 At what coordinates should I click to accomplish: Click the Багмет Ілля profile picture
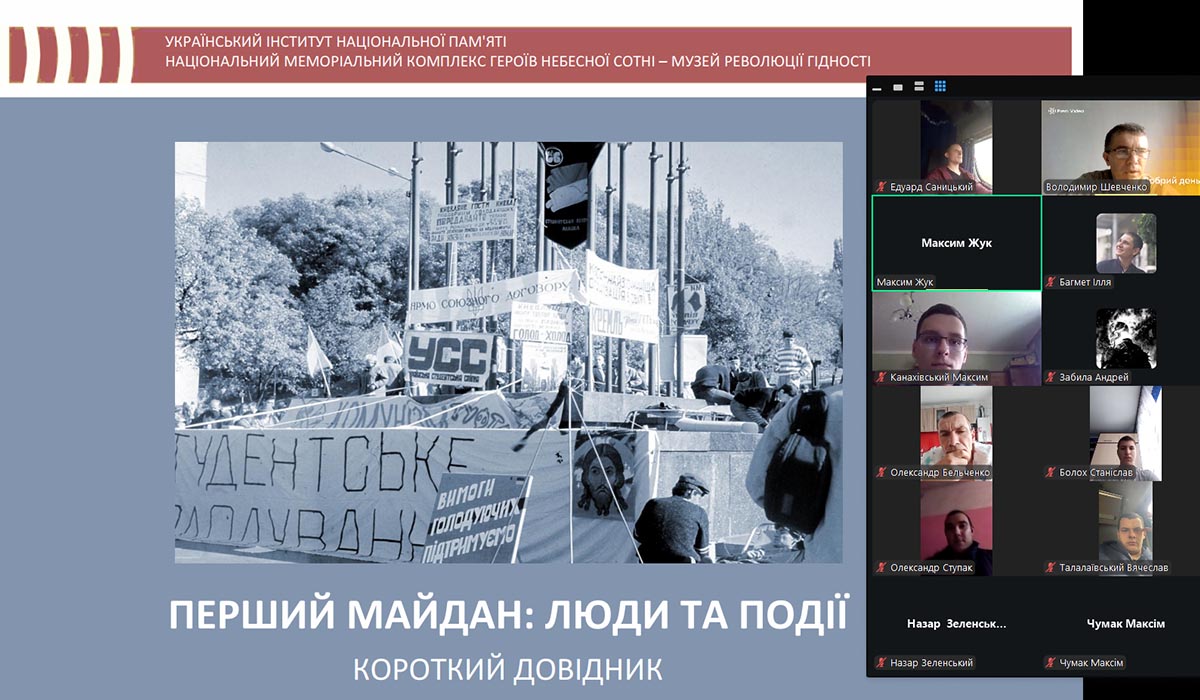tap(1125, 243)
